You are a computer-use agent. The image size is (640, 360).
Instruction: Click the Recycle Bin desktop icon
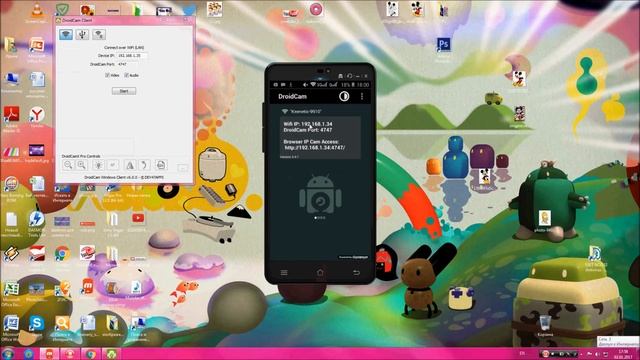[545, 323]
